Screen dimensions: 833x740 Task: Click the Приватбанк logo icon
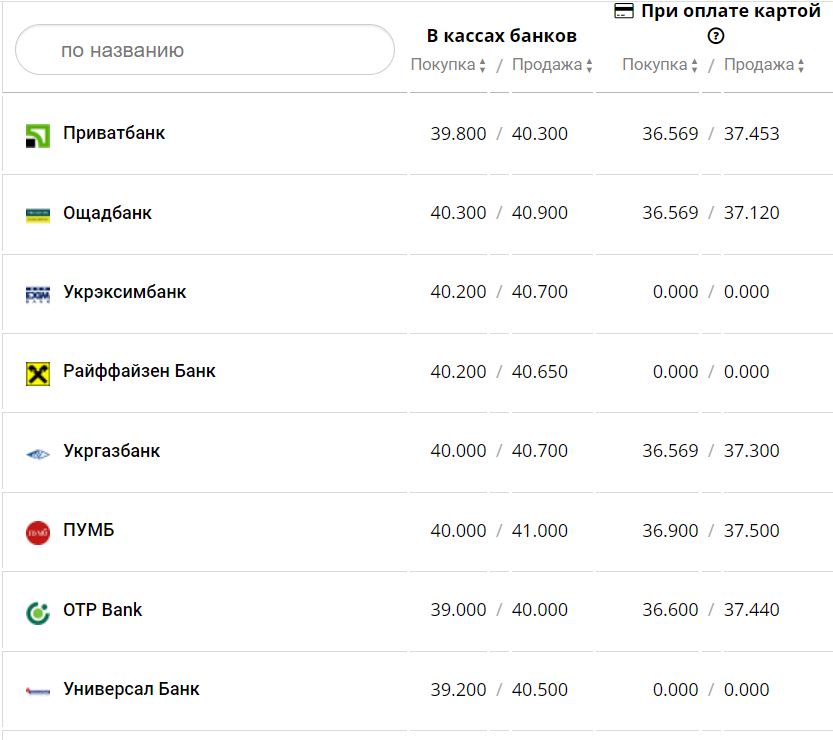pos(38,136)
